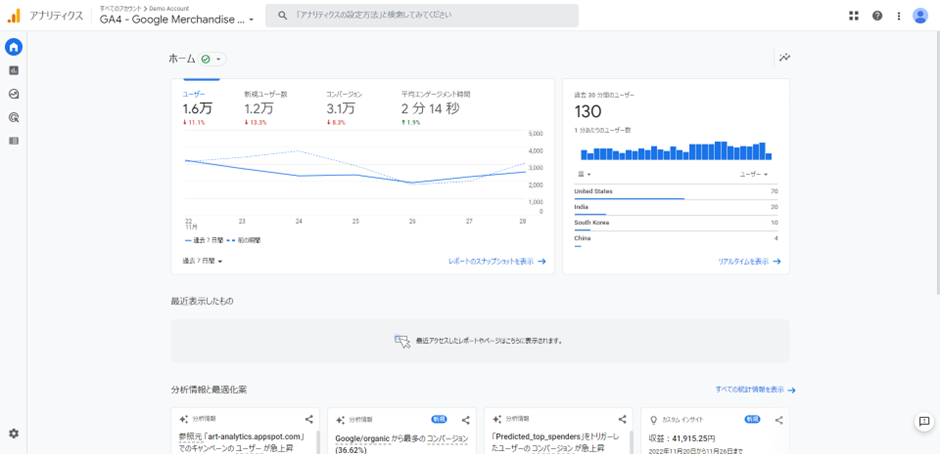
Task: Open the 過去 7 日間 date range dropdown
Action: click(x=202, y=261)
